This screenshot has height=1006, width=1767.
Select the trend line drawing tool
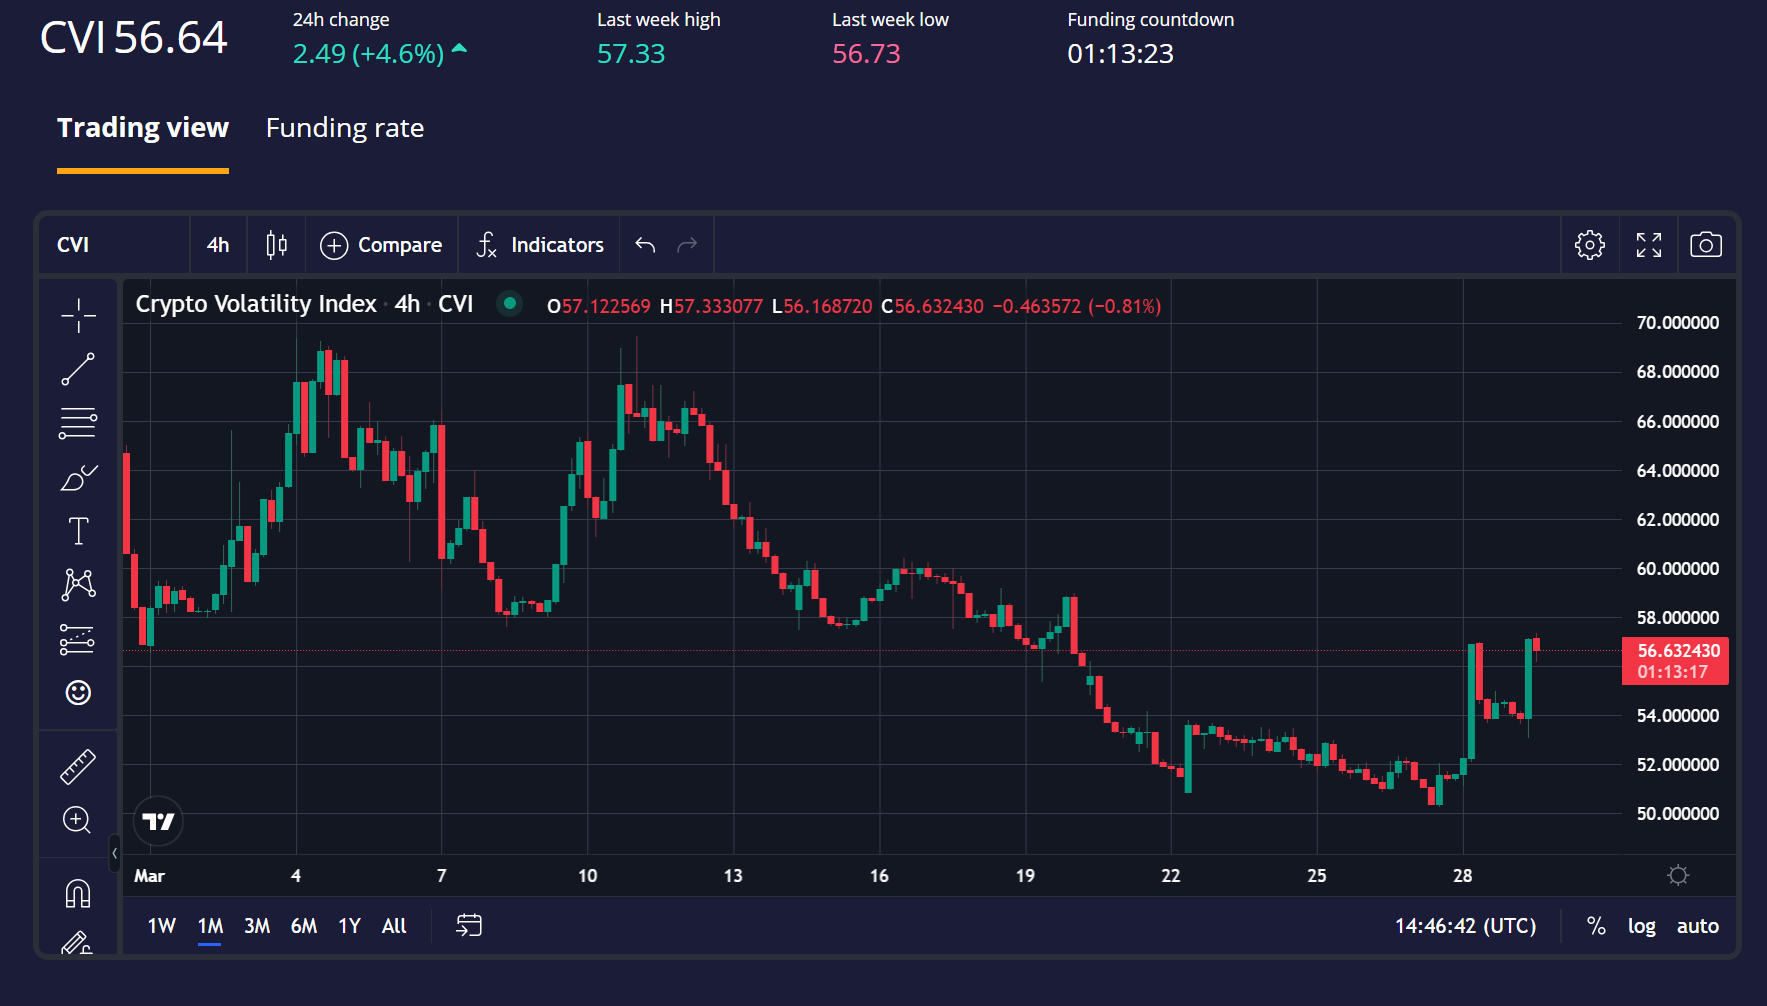tap(78, 369)
